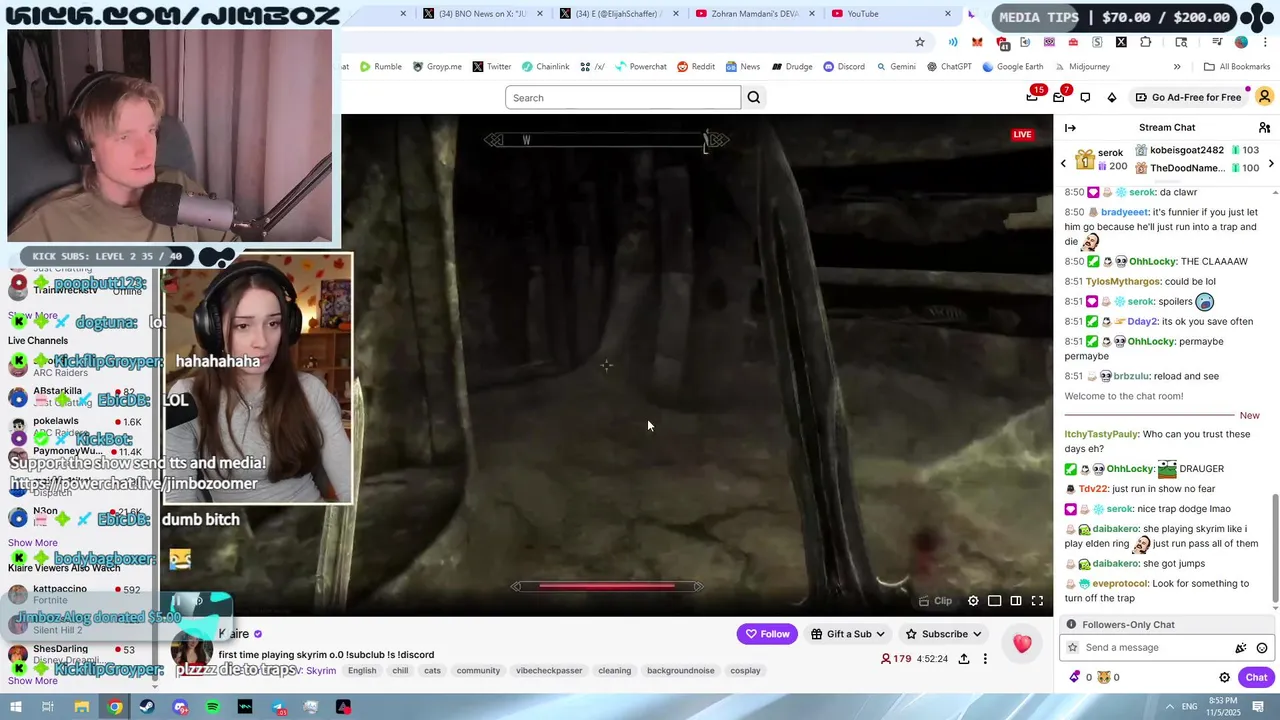The image size is (1280, 720).
Task: Toggle mini player mode icon
Action: click(x=995, y=601)
